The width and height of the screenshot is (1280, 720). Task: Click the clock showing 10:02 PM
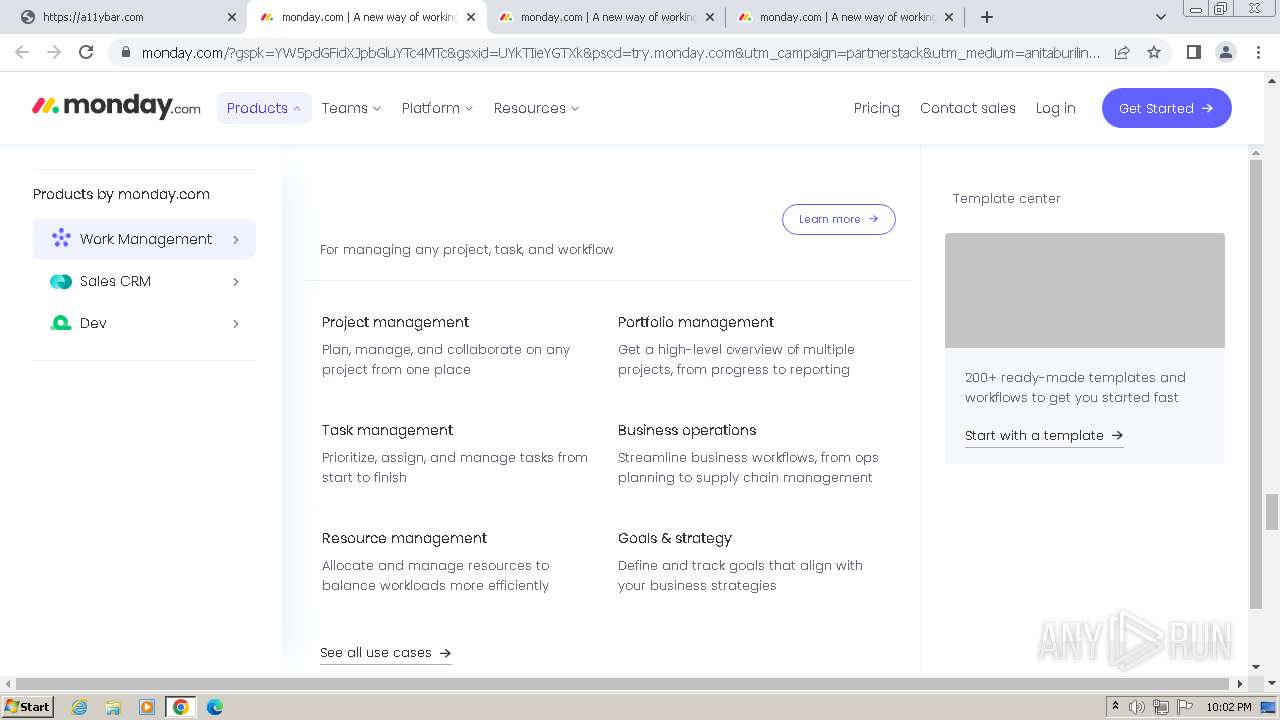point(1229,707)
